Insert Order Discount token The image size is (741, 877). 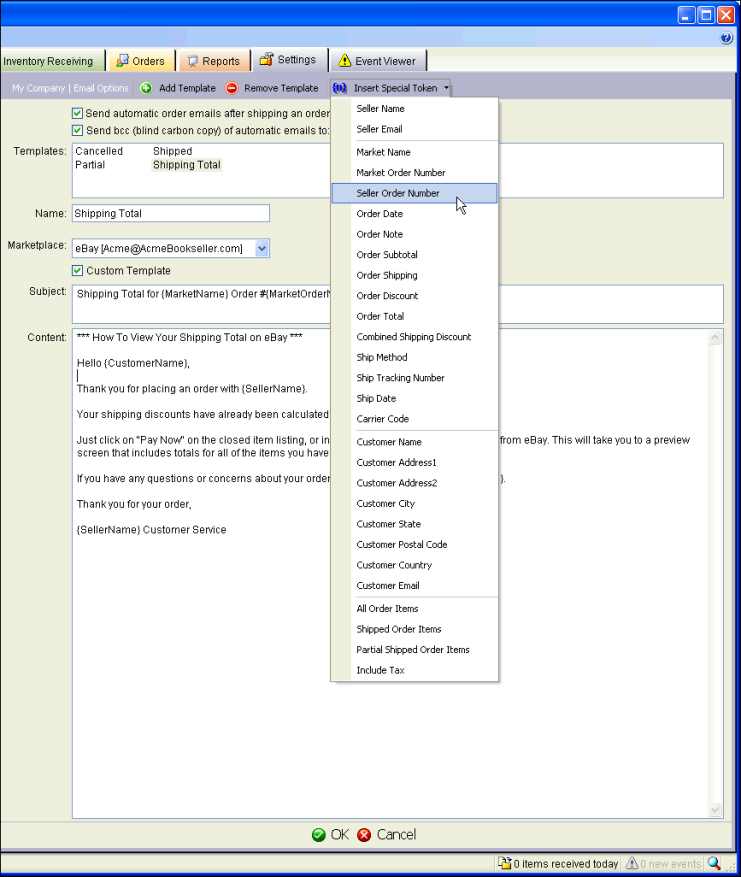coord(414,296)
